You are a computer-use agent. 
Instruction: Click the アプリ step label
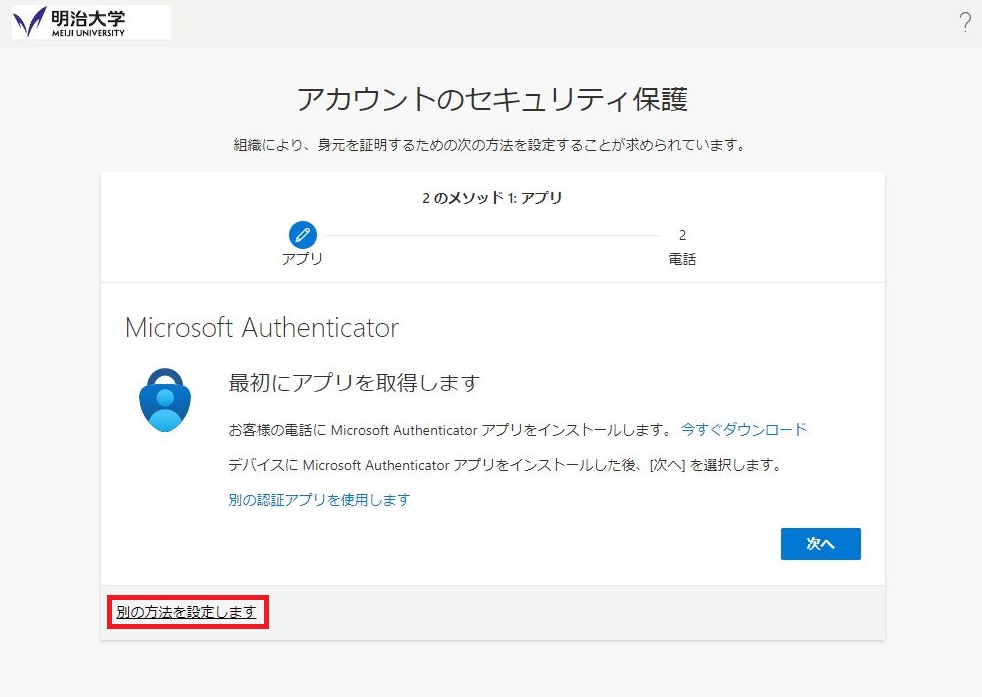tap(302, 259)
